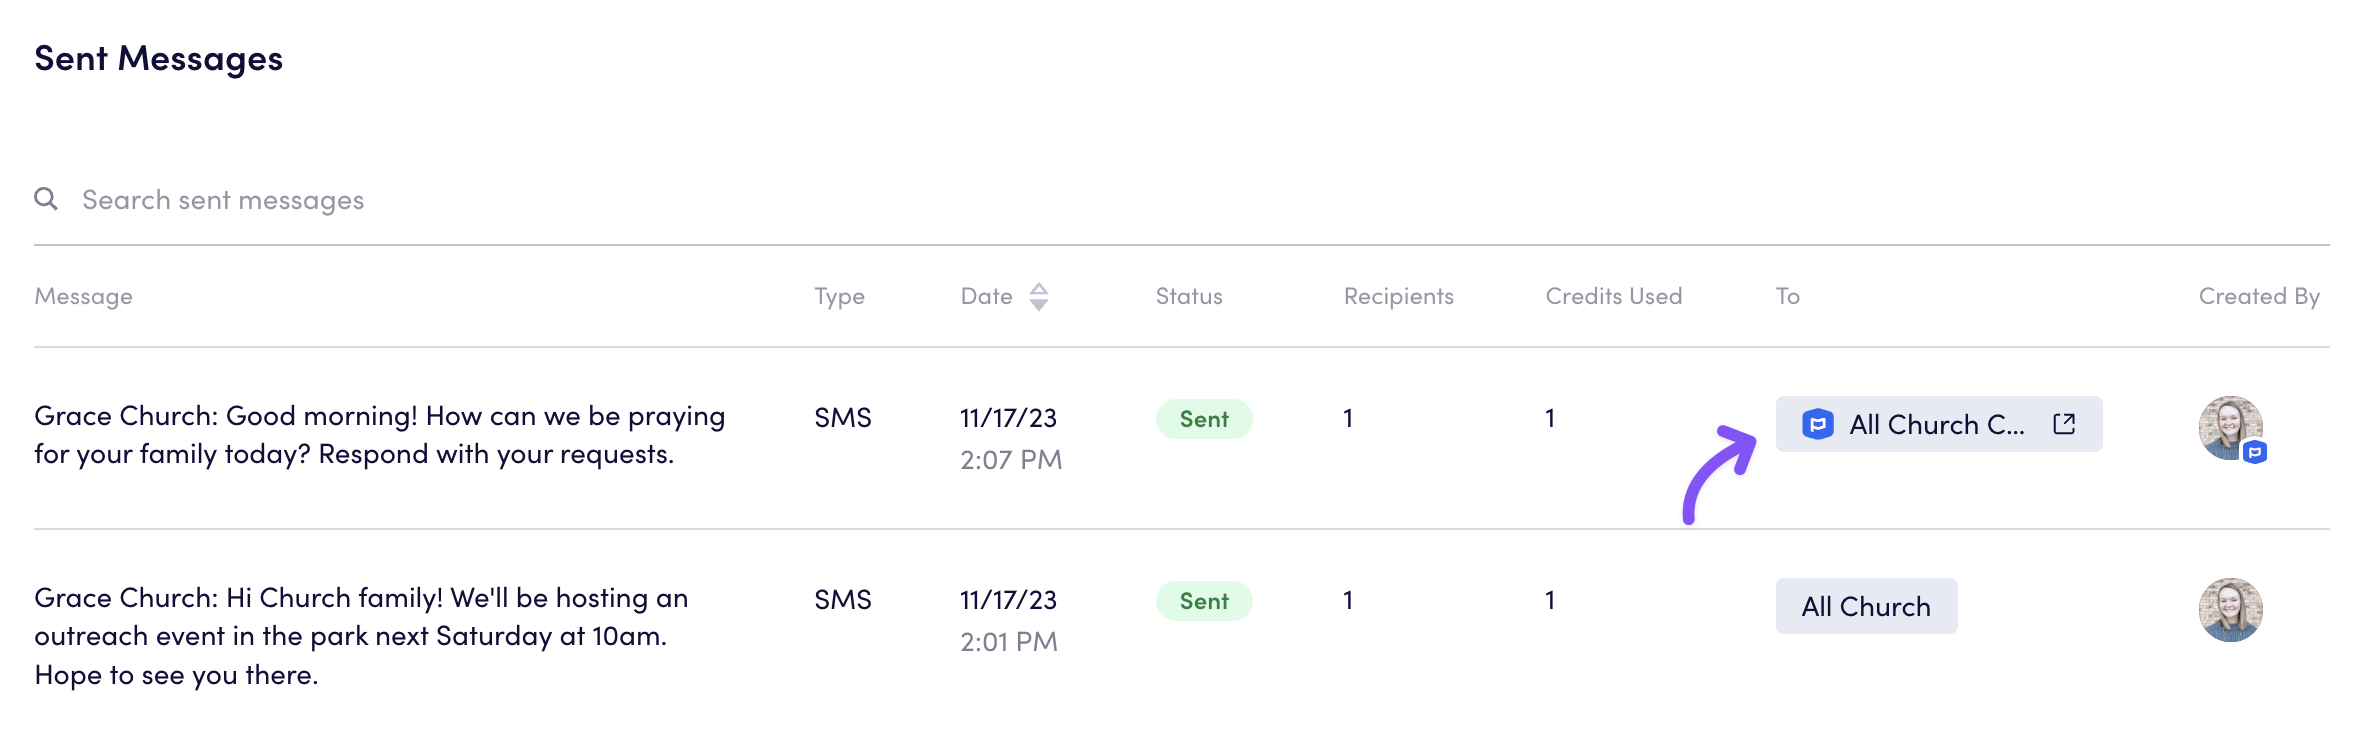The height and width of the screenshot is (740, 2366).
Task: Click creator avatar on first message row
Action: pyautogui.click(x=2229, y=427)
